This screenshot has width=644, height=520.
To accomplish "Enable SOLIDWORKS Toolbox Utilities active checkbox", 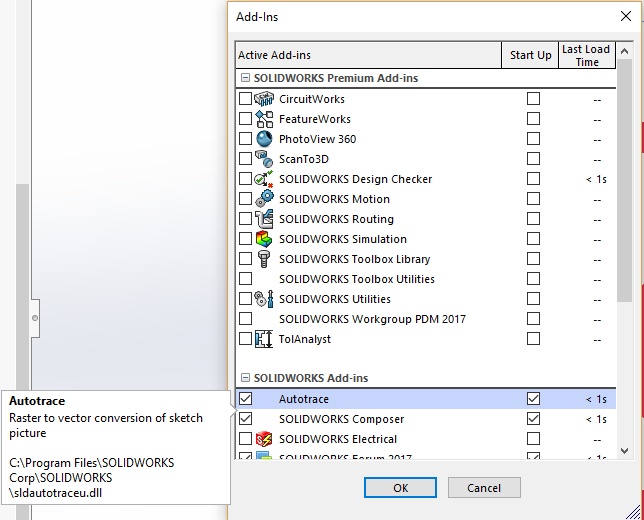I will [x=245, y=278].
